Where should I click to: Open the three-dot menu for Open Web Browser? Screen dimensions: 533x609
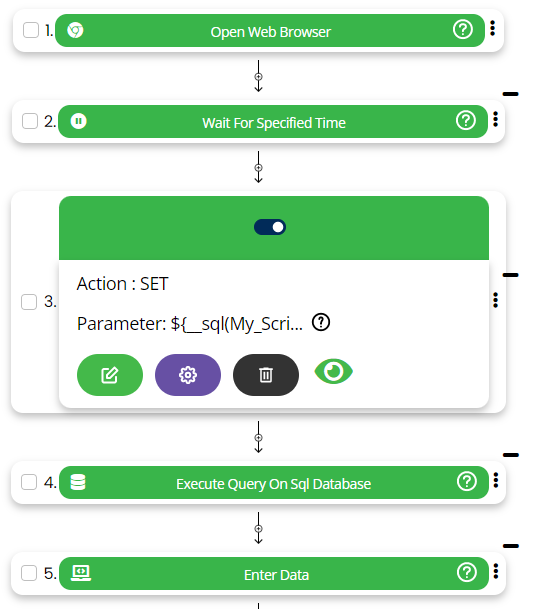point(493,28)
